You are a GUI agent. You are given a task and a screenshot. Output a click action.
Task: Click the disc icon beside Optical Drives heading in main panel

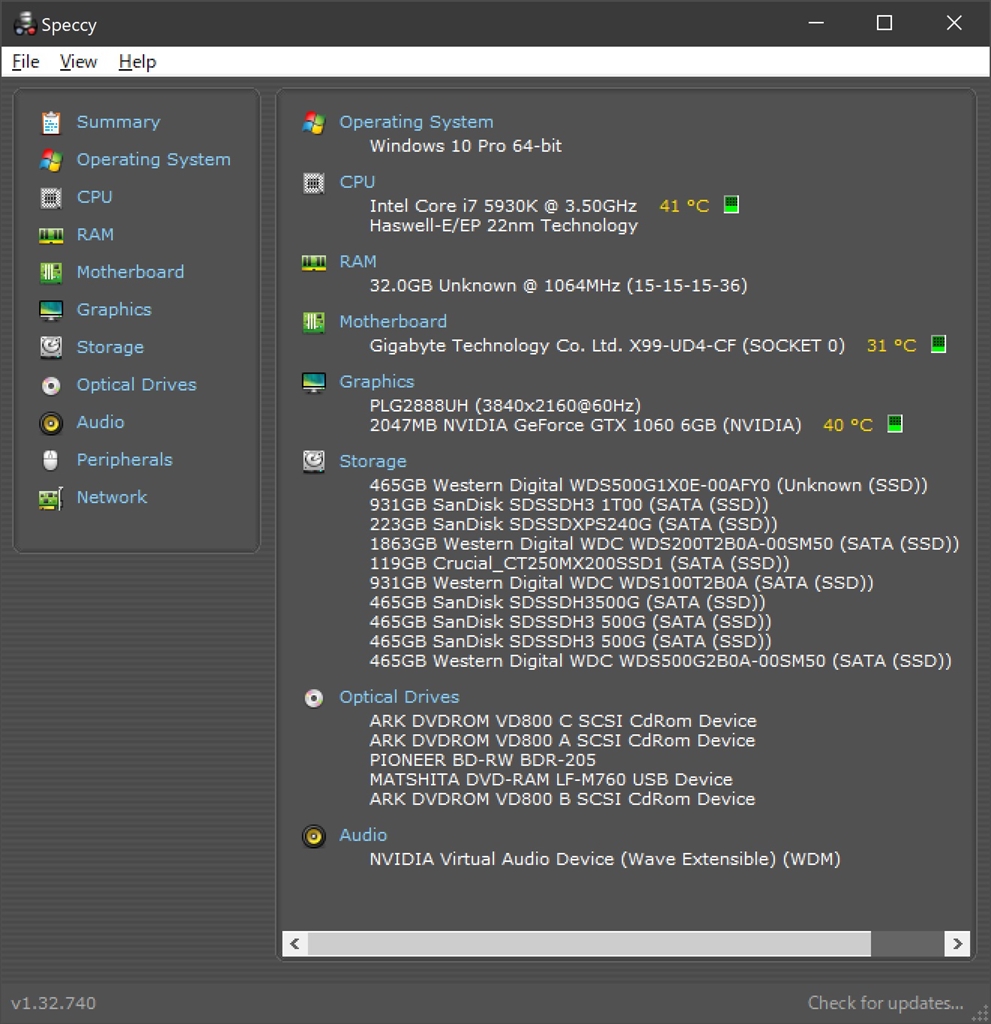click(x=314, y=698)
